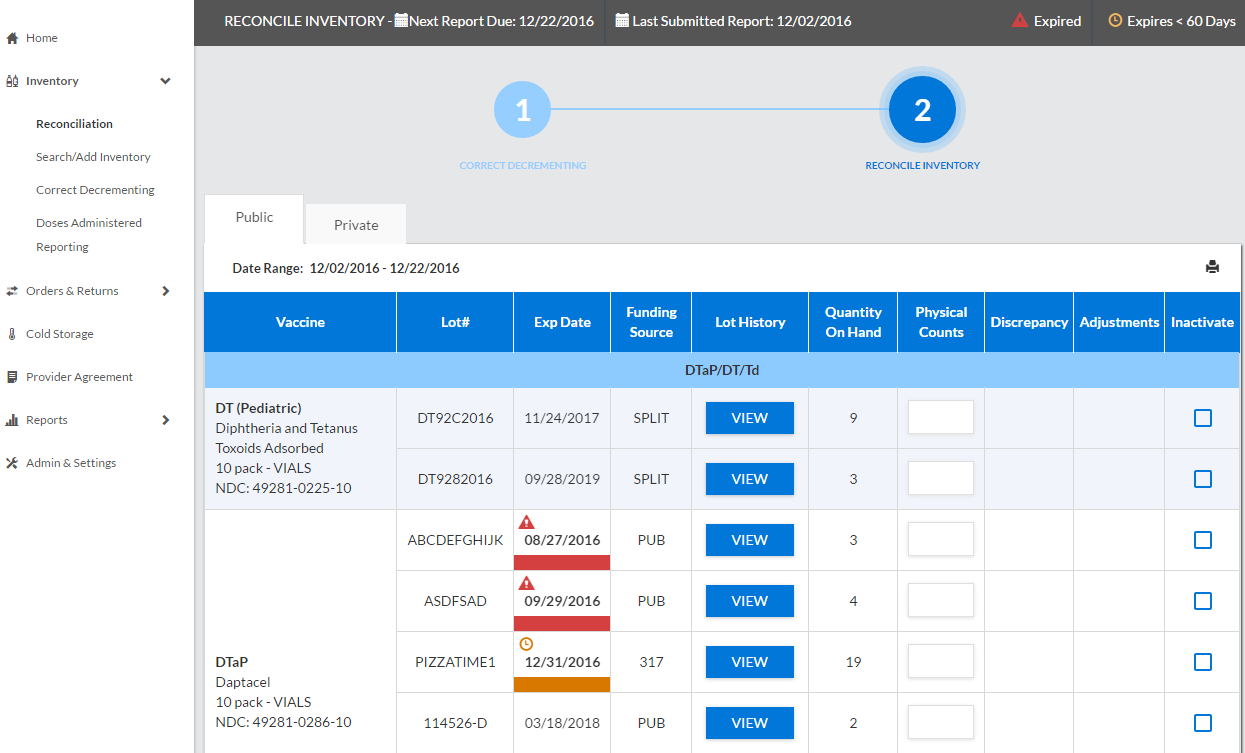
Task: Click the Reports icon in sidebar
Action: [x=11, y=420]
